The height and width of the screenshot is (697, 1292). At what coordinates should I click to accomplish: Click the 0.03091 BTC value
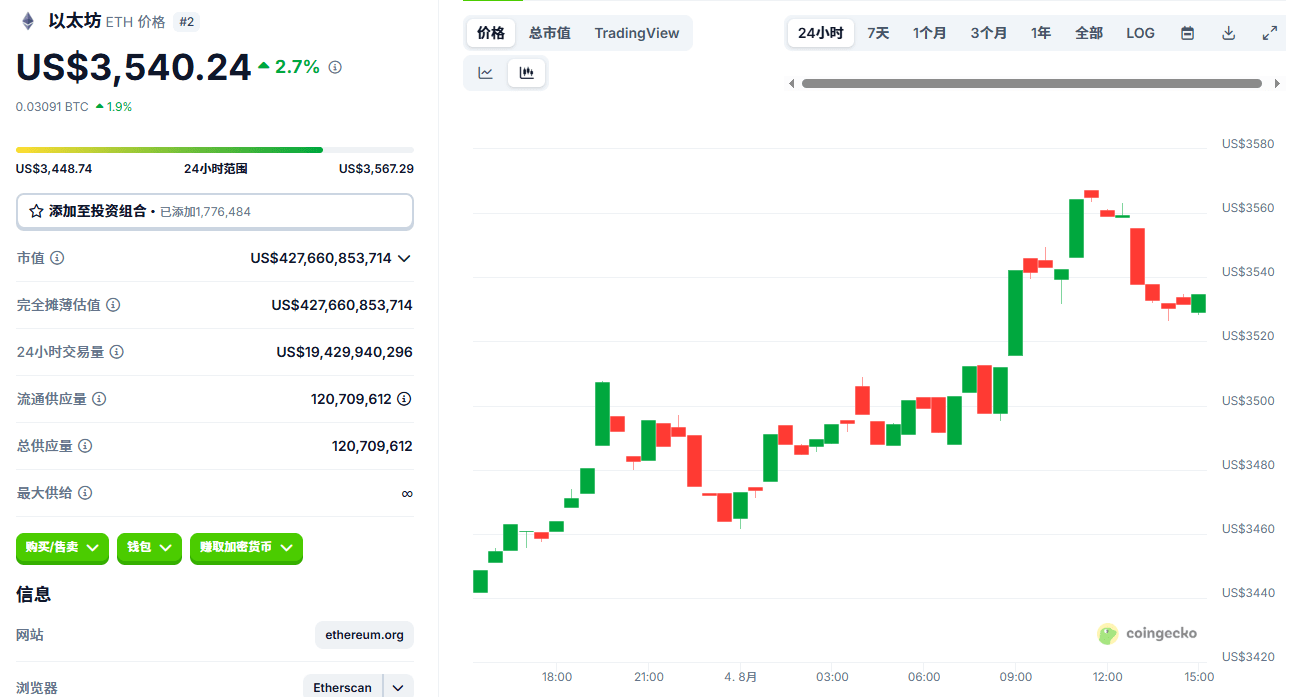click(52, 106)
